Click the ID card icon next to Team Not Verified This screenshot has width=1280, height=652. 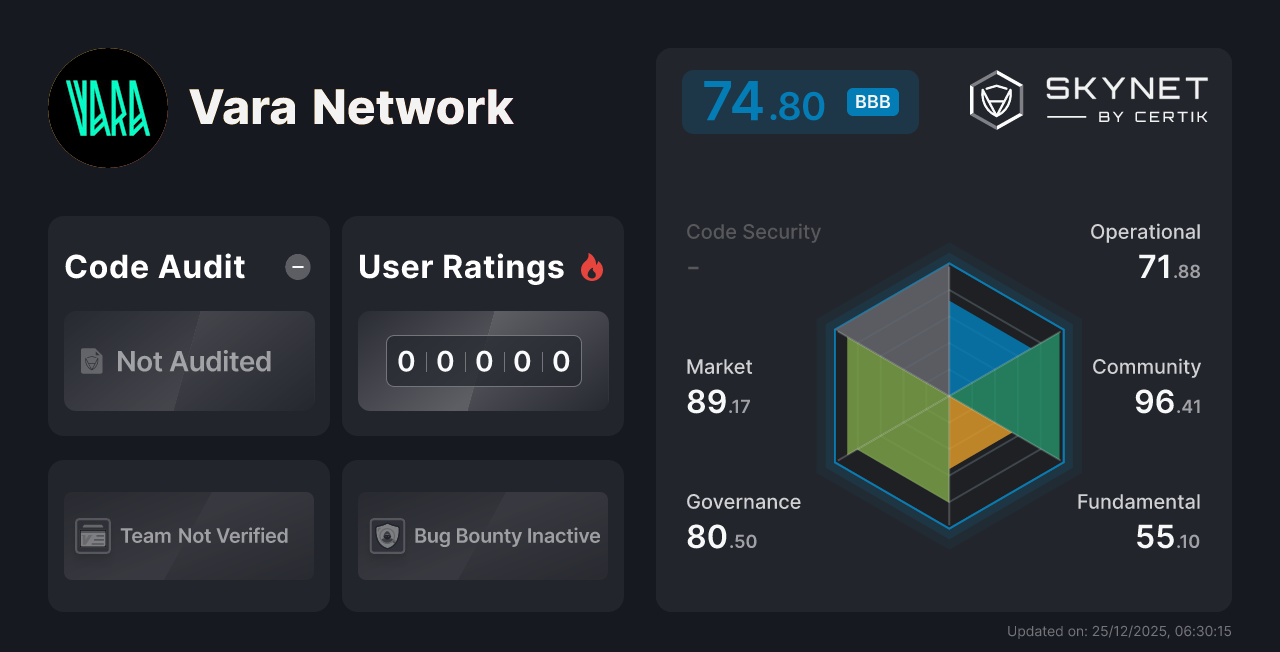[92, 536]
